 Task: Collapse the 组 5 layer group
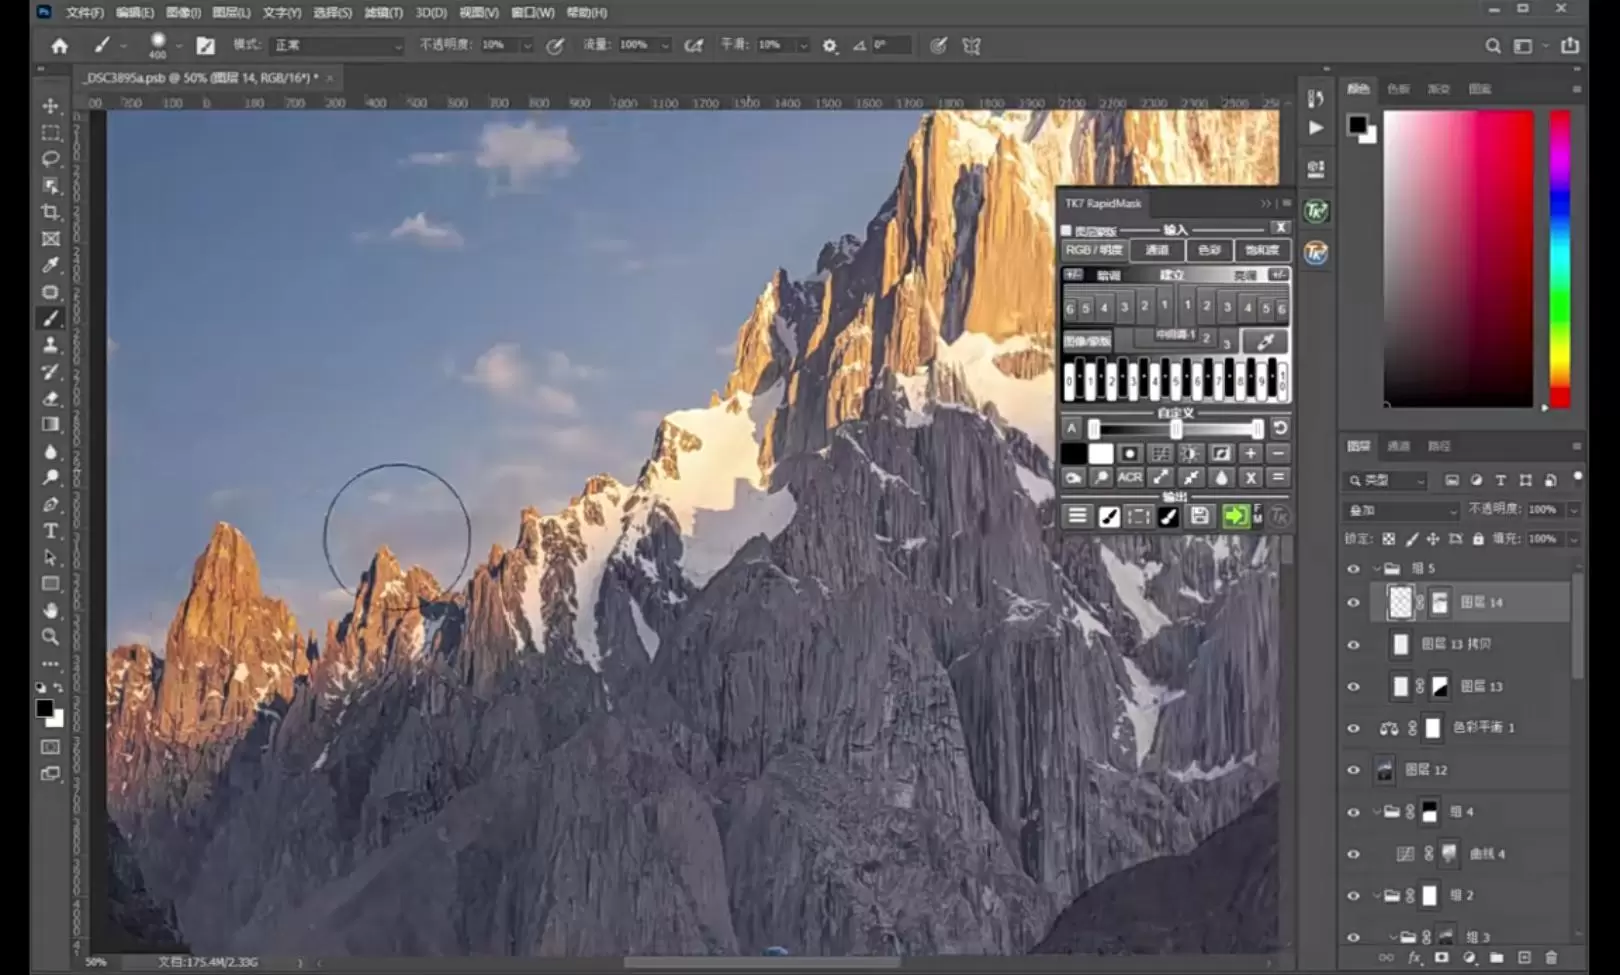(x=1376, y=569)
